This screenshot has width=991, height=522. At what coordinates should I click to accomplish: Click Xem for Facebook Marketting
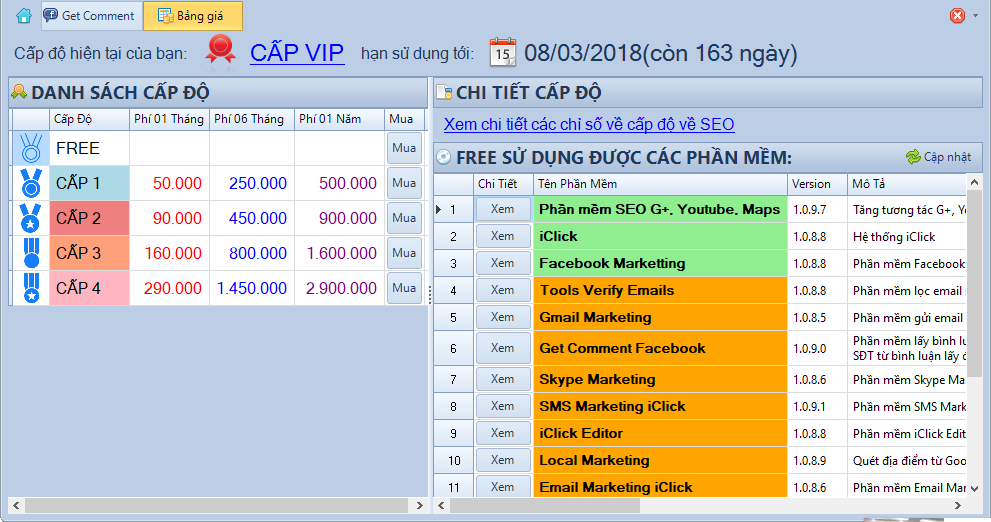tap(502, 263)
